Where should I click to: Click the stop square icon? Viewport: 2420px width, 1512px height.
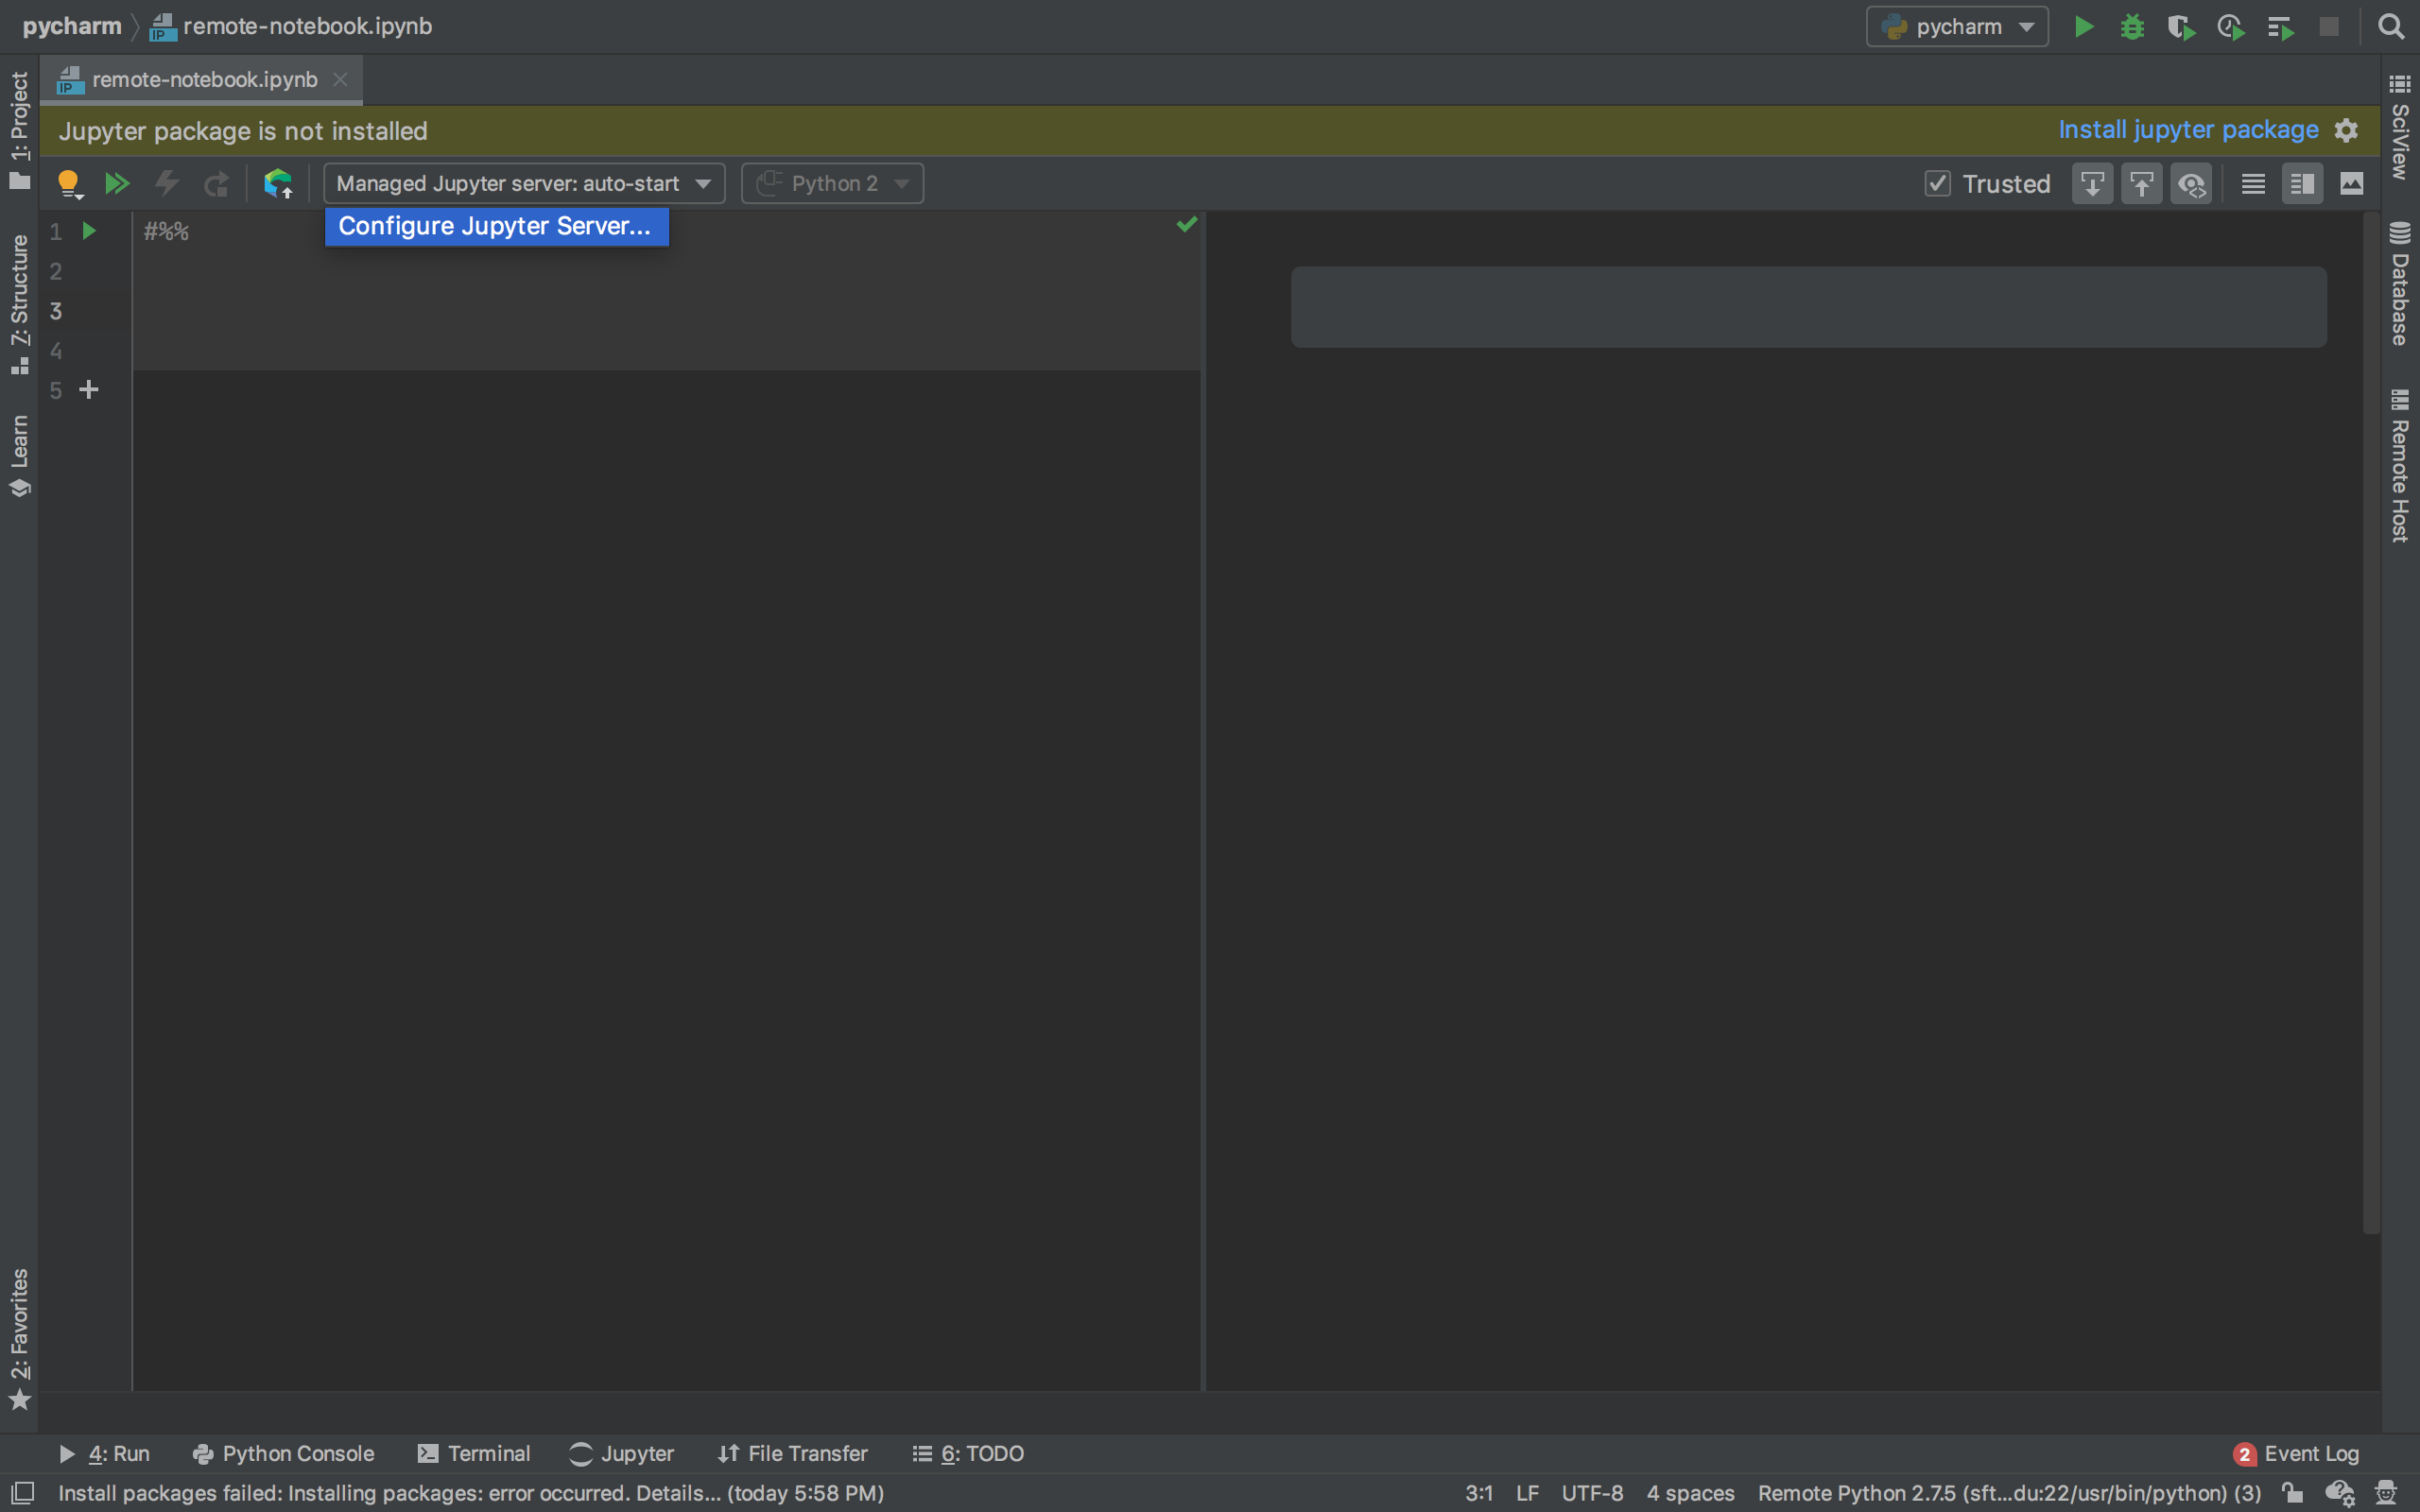(x=2329, y=26)
